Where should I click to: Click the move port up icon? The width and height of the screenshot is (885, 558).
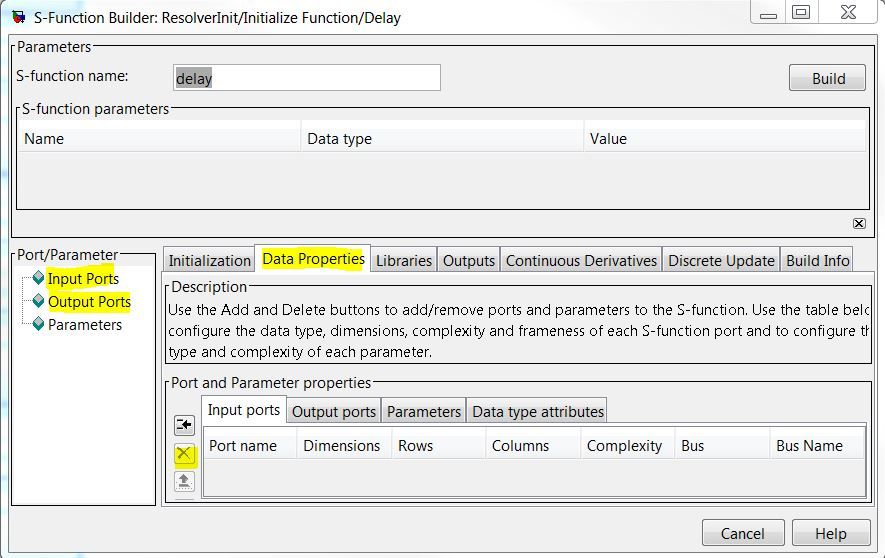click(184, 481)
